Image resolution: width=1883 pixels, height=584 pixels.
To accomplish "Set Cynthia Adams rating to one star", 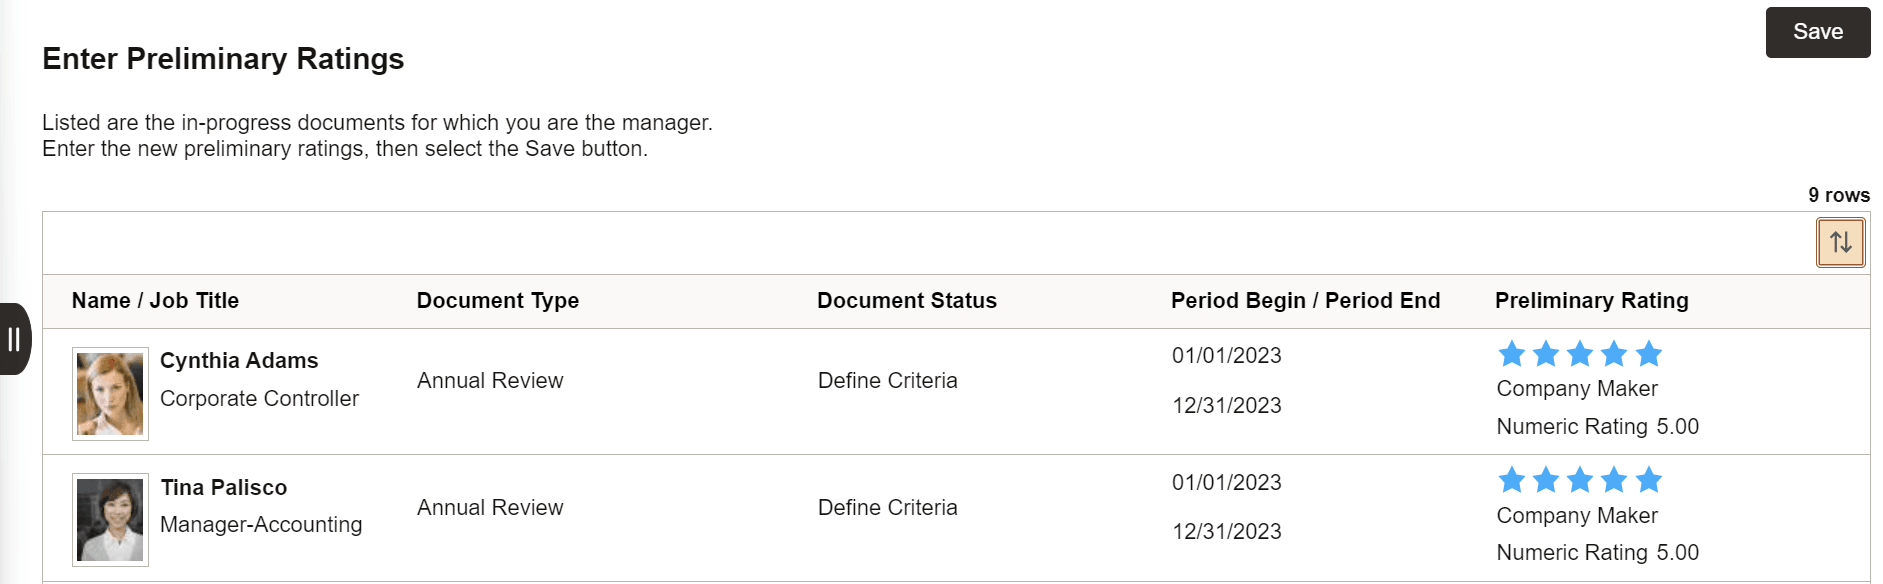I will click(1512, 354).
